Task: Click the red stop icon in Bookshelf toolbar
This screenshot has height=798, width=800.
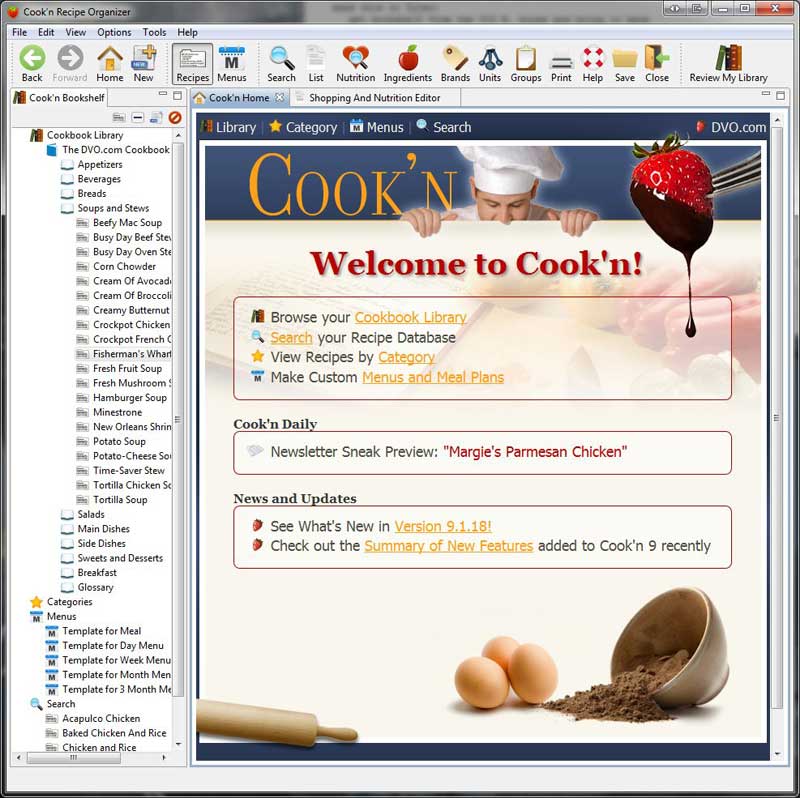Action: point(175,118)
